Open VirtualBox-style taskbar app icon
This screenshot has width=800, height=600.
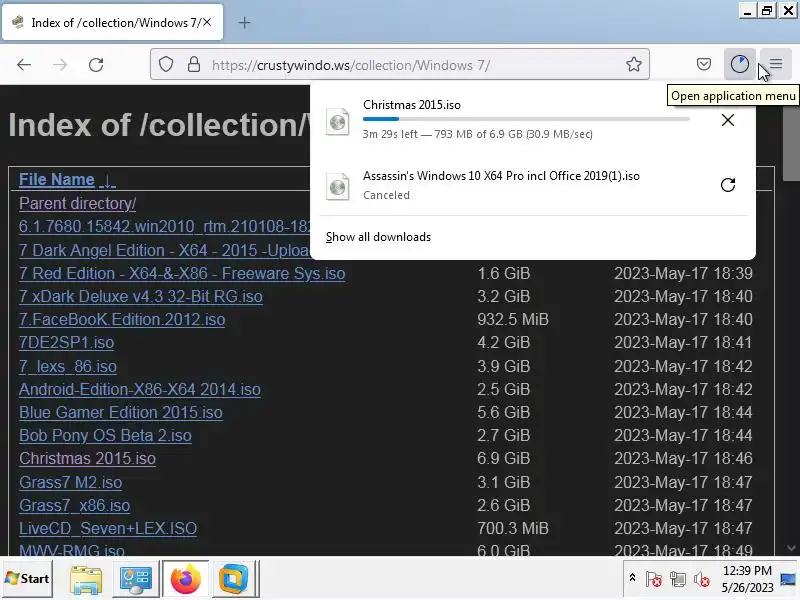[x=233, y=579]
